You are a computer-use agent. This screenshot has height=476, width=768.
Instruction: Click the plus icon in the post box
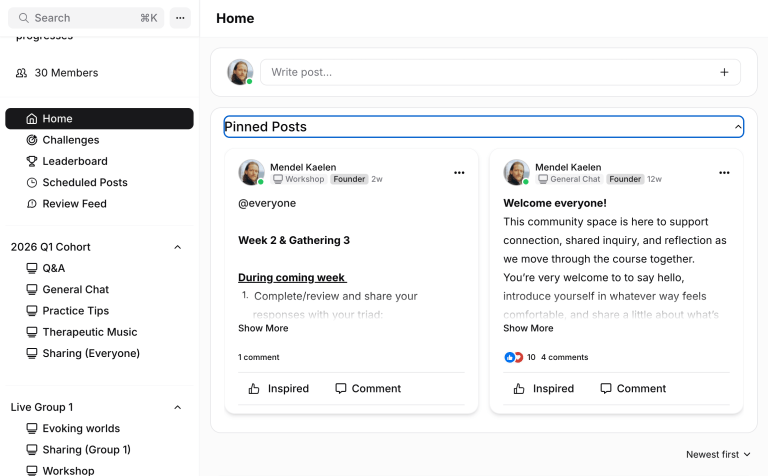point(724,72)
